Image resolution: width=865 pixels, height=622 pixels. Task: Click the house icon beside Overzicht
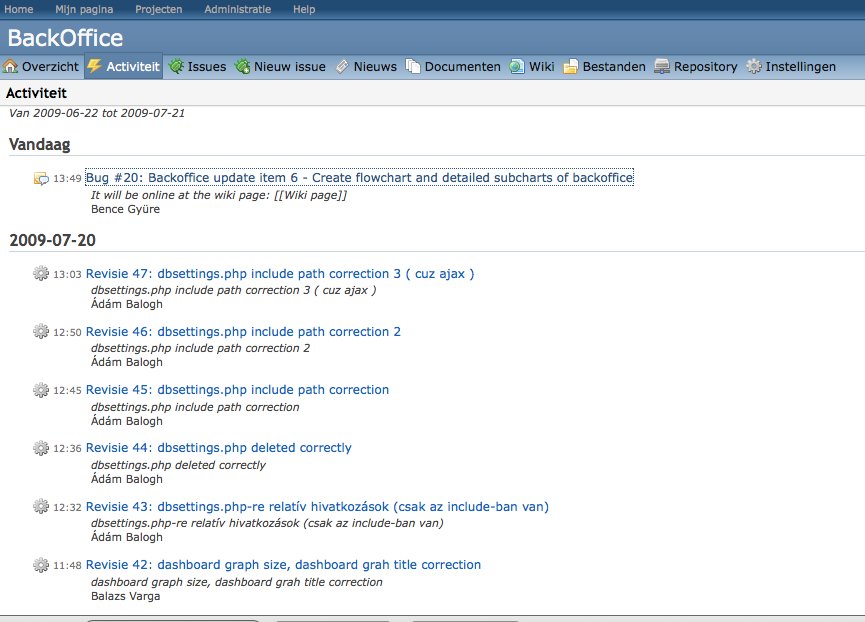pos(11,67)
